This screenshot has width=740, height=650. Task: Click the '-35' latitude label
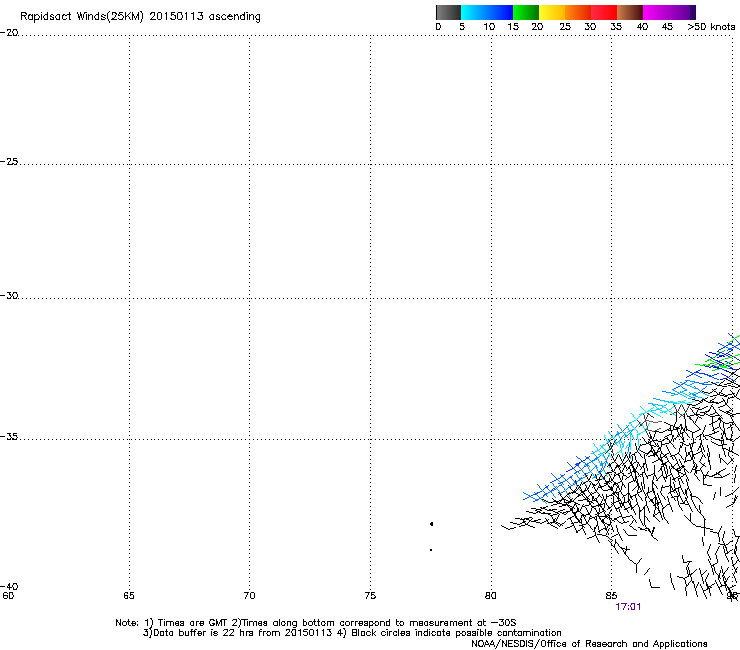(x=9, y=436)
